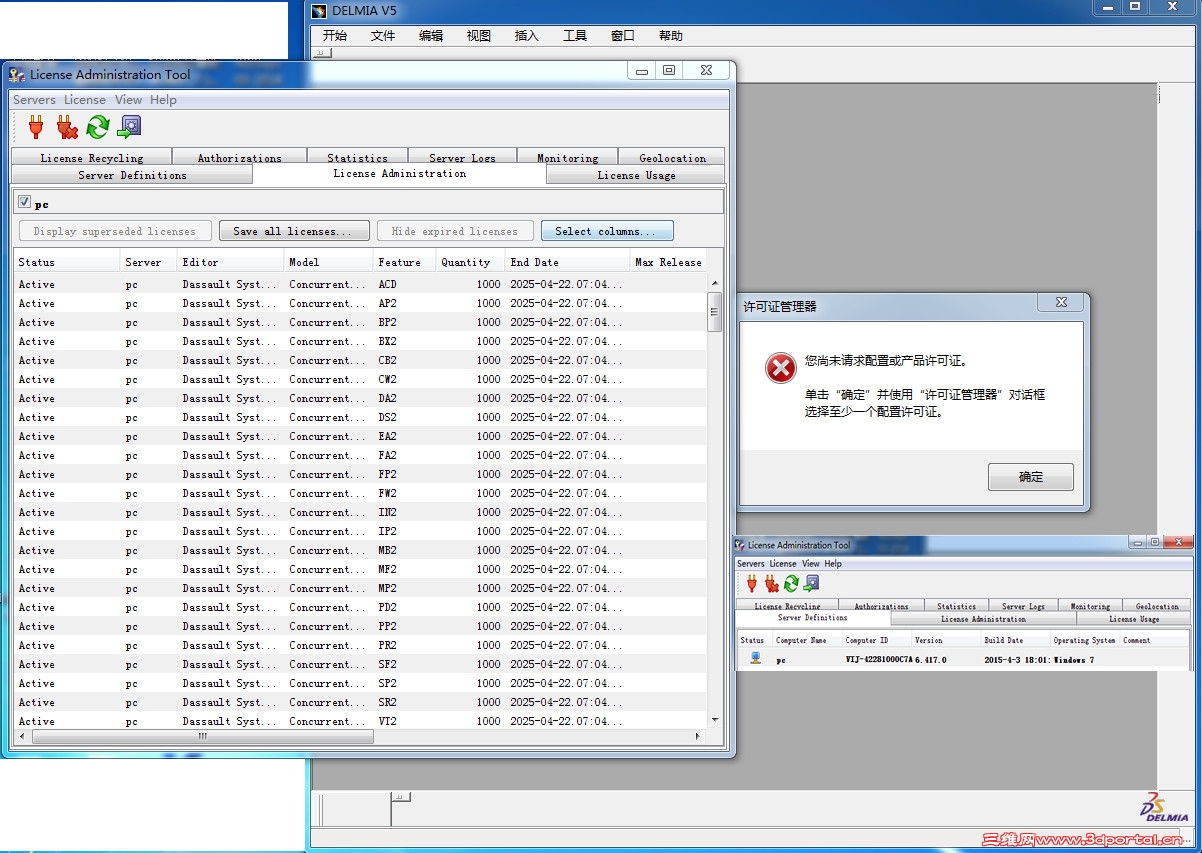
Task: Open 窗口 menu in DELMIA V5
Action: pos(623,36)
